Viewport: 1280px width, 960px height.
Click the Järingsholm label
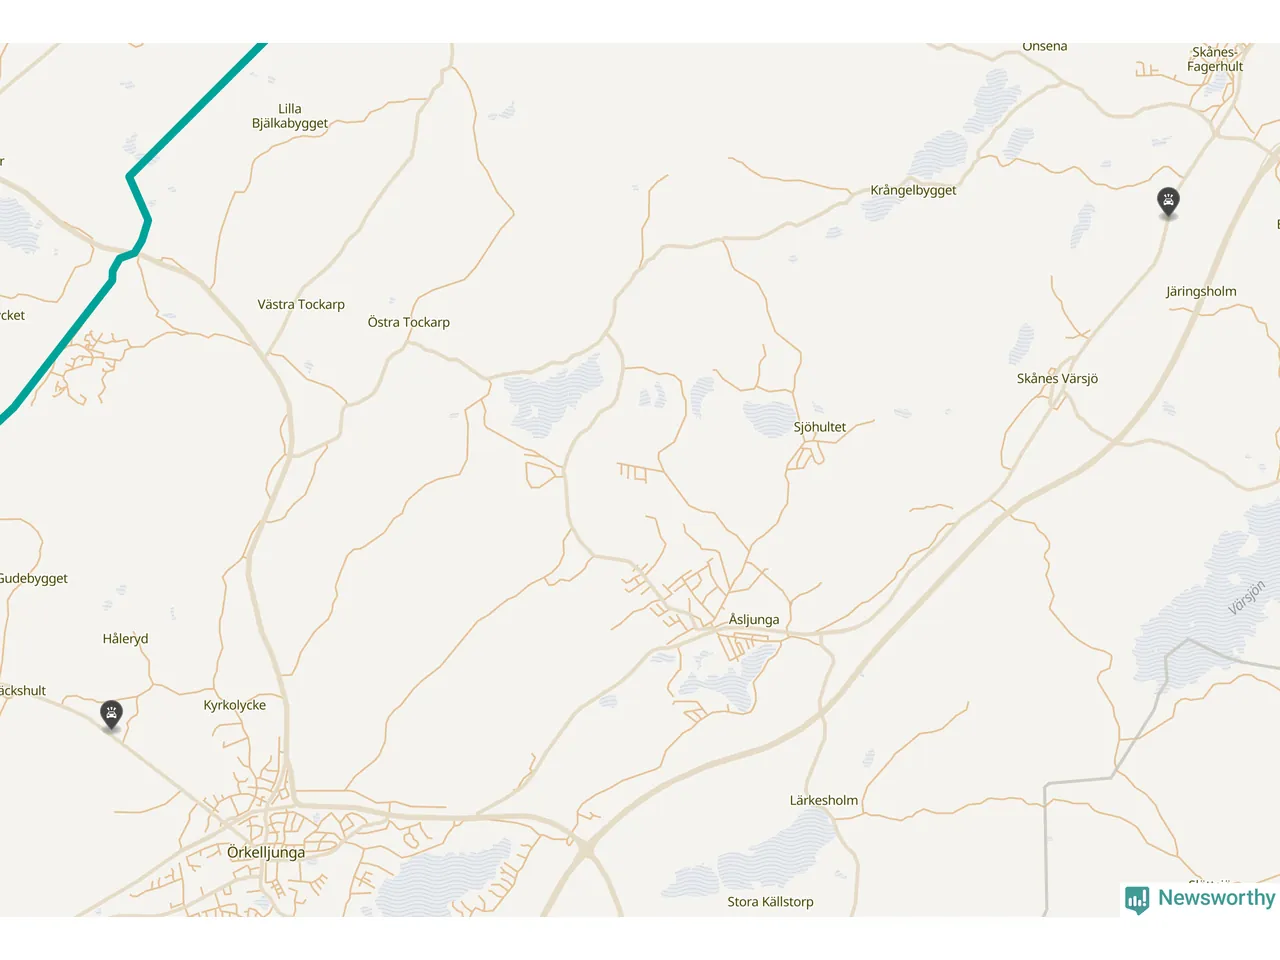(x=1201, y=292)
